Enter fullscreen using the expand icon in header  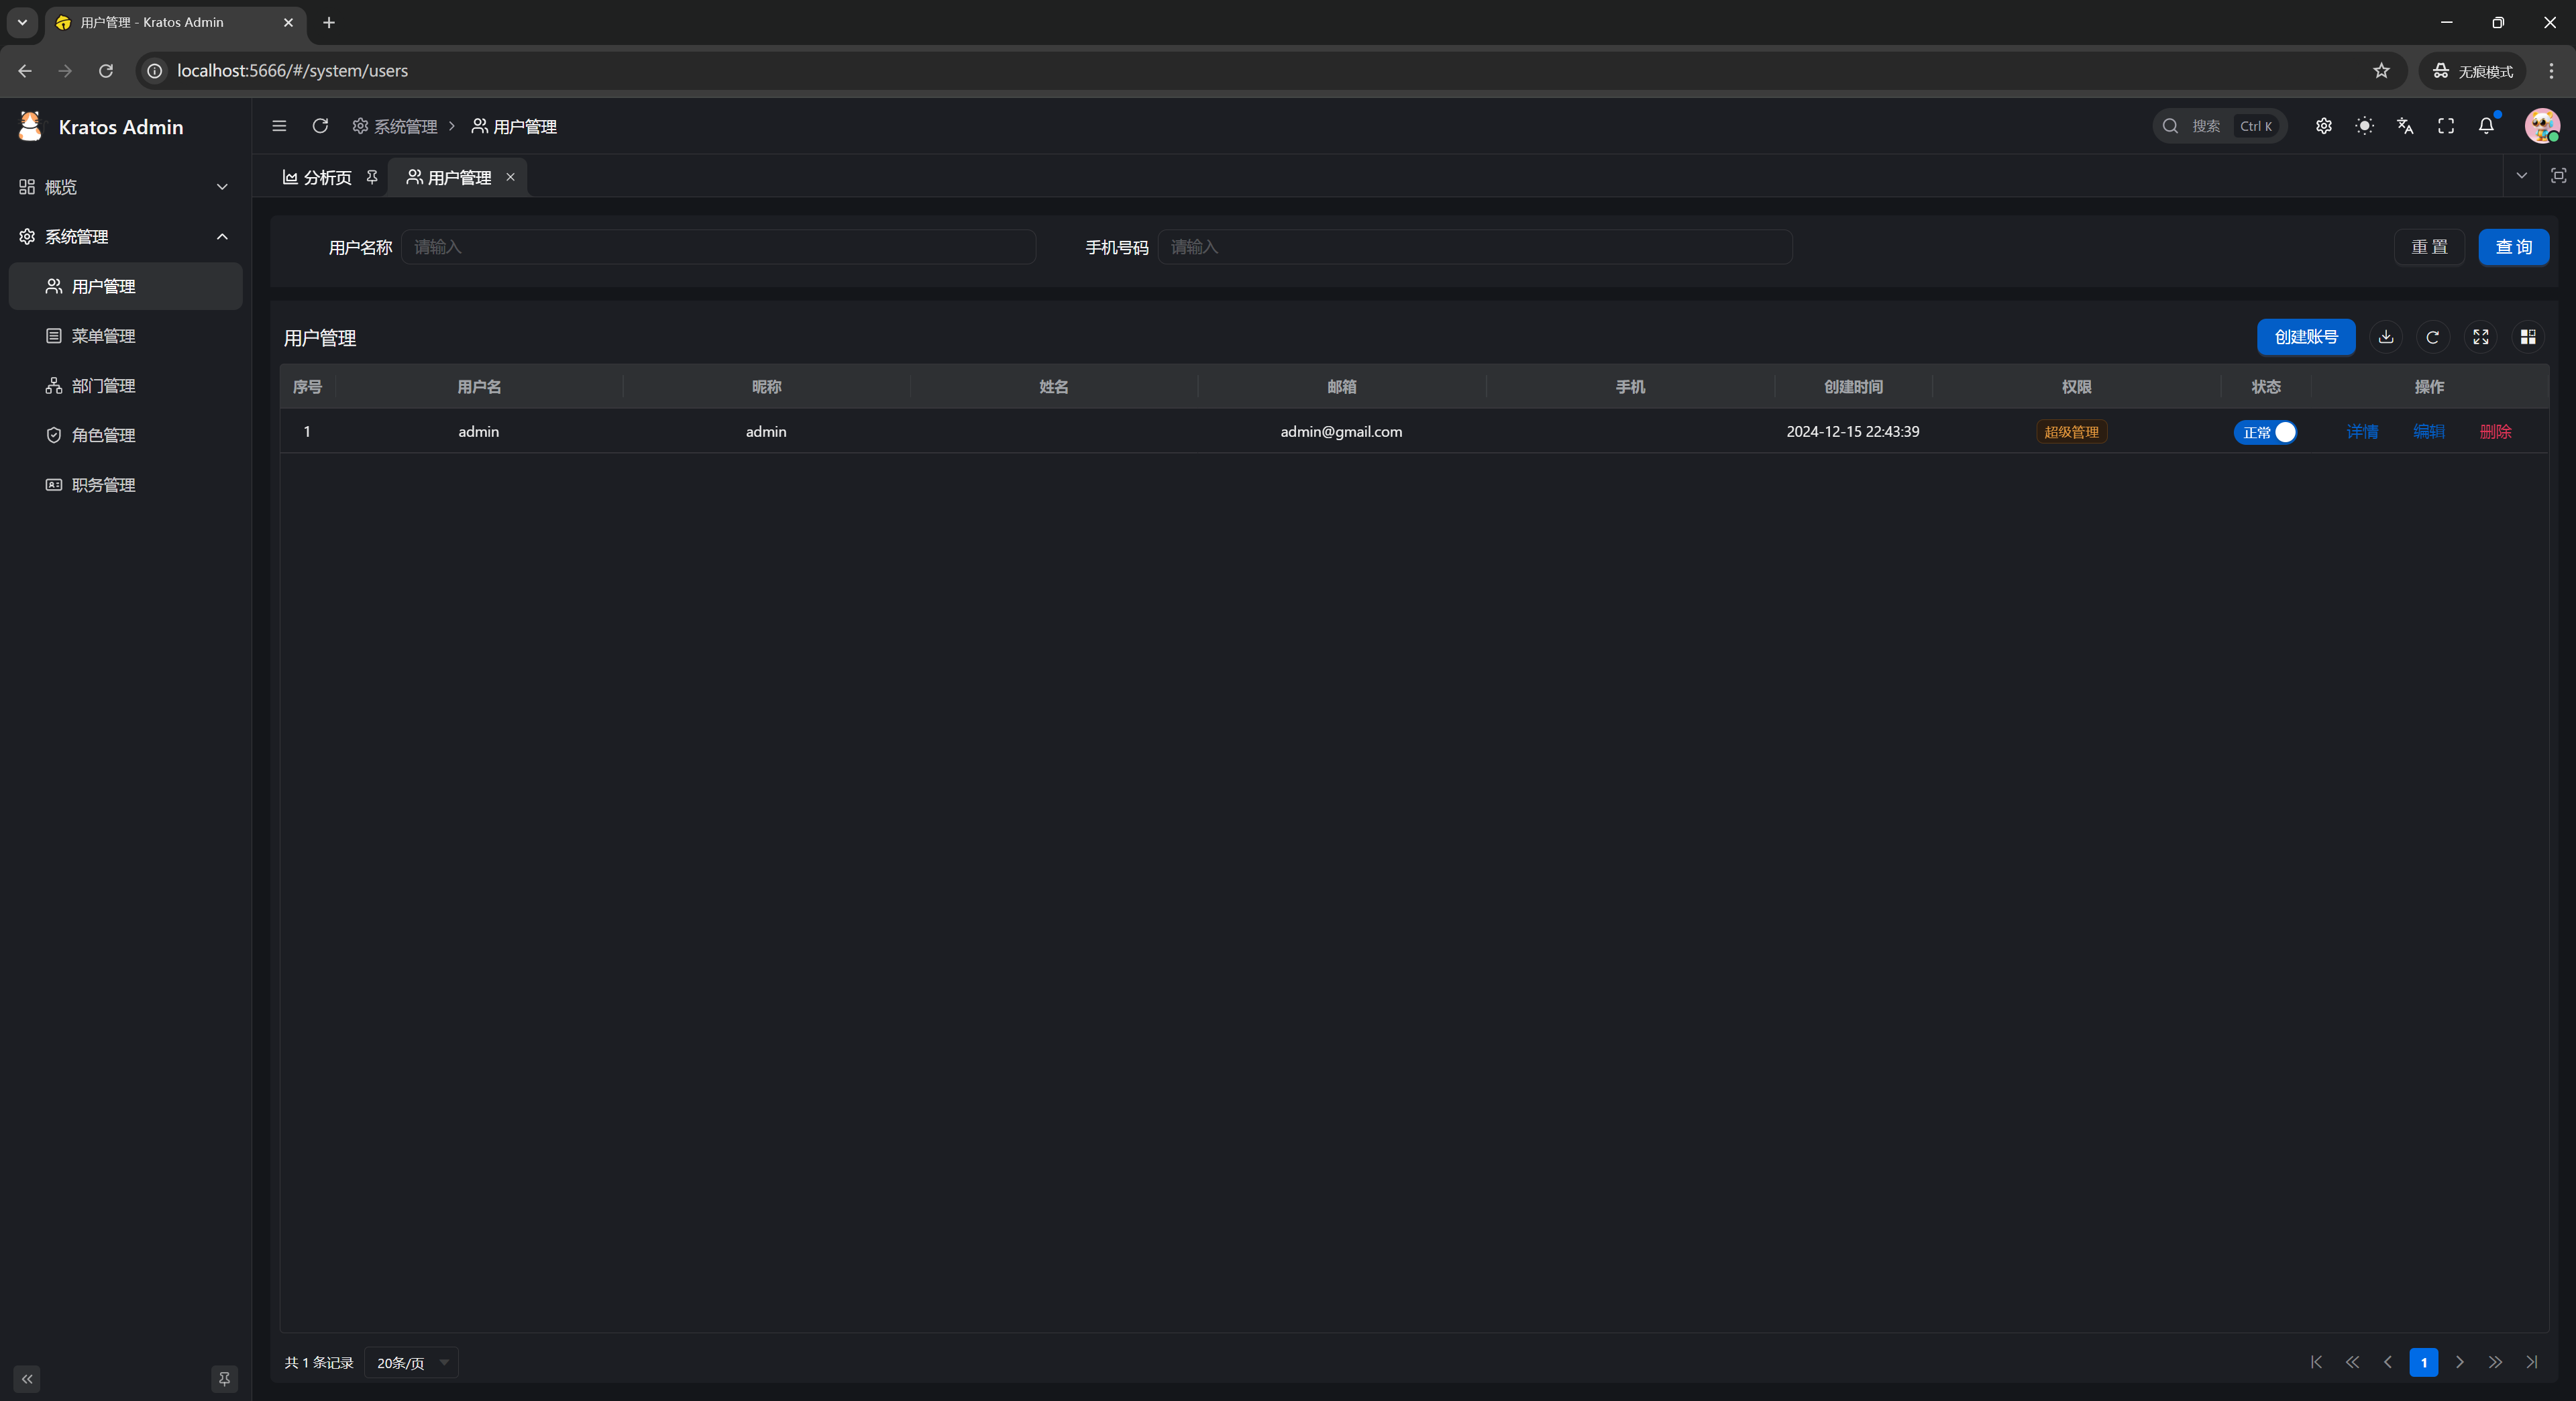tap(2446, 126)
